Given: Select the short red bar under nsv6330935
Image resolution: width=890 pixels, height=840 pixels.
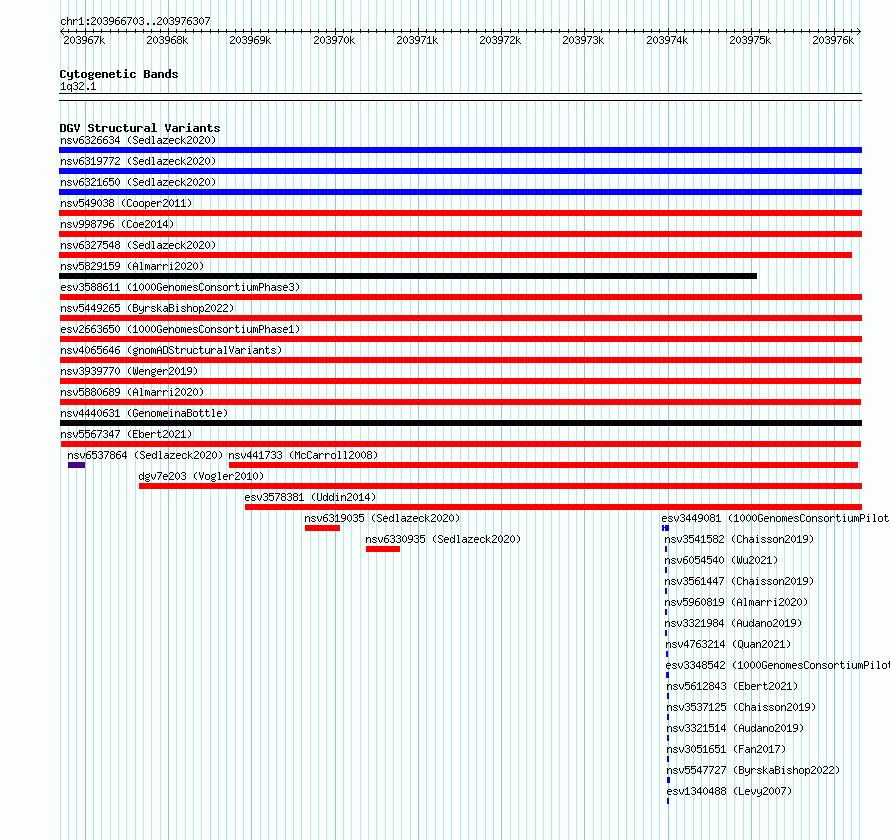Looking at the screenshot, I should [x=383, y=549].
